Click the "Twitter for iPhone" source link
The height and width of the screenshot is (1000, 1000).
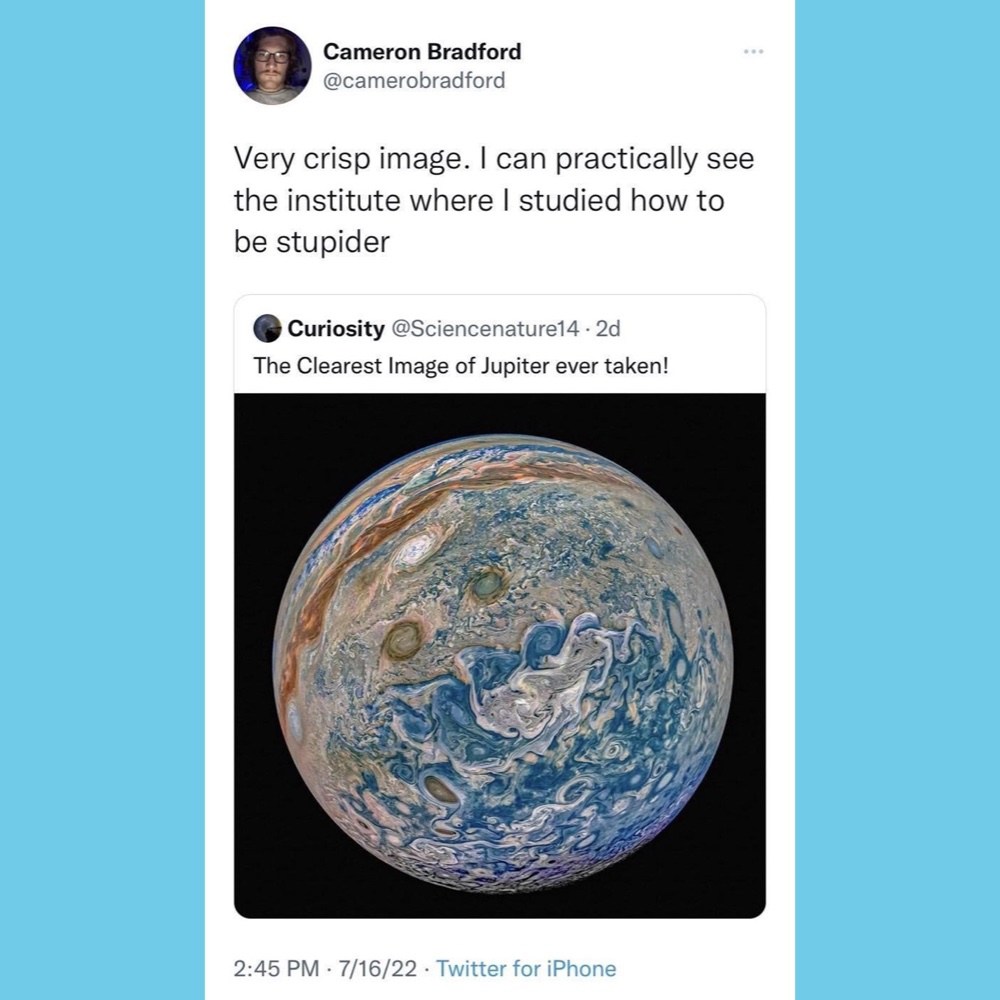click(526, 968)
